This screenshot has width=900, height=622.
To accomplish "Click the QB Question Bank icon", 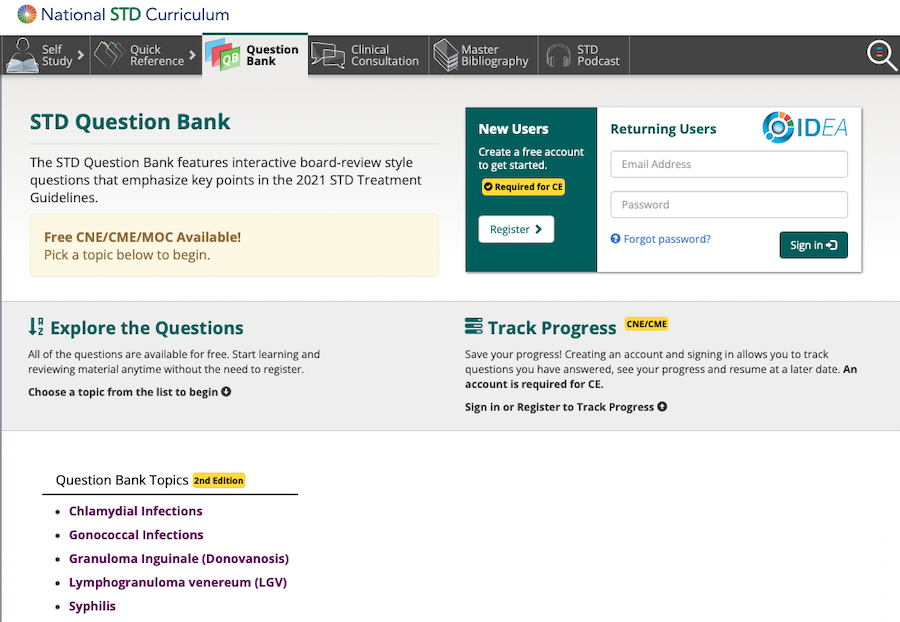I will click(x=222, y=55).
